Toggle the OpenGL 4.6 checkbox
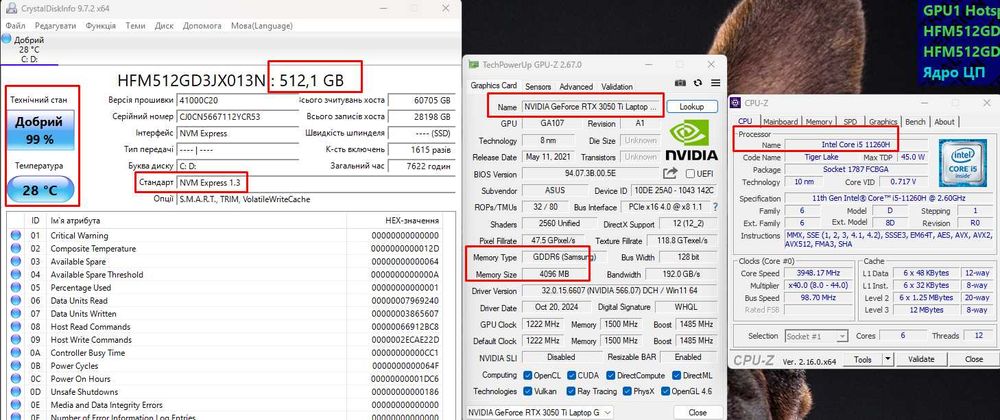 (666, 391)
